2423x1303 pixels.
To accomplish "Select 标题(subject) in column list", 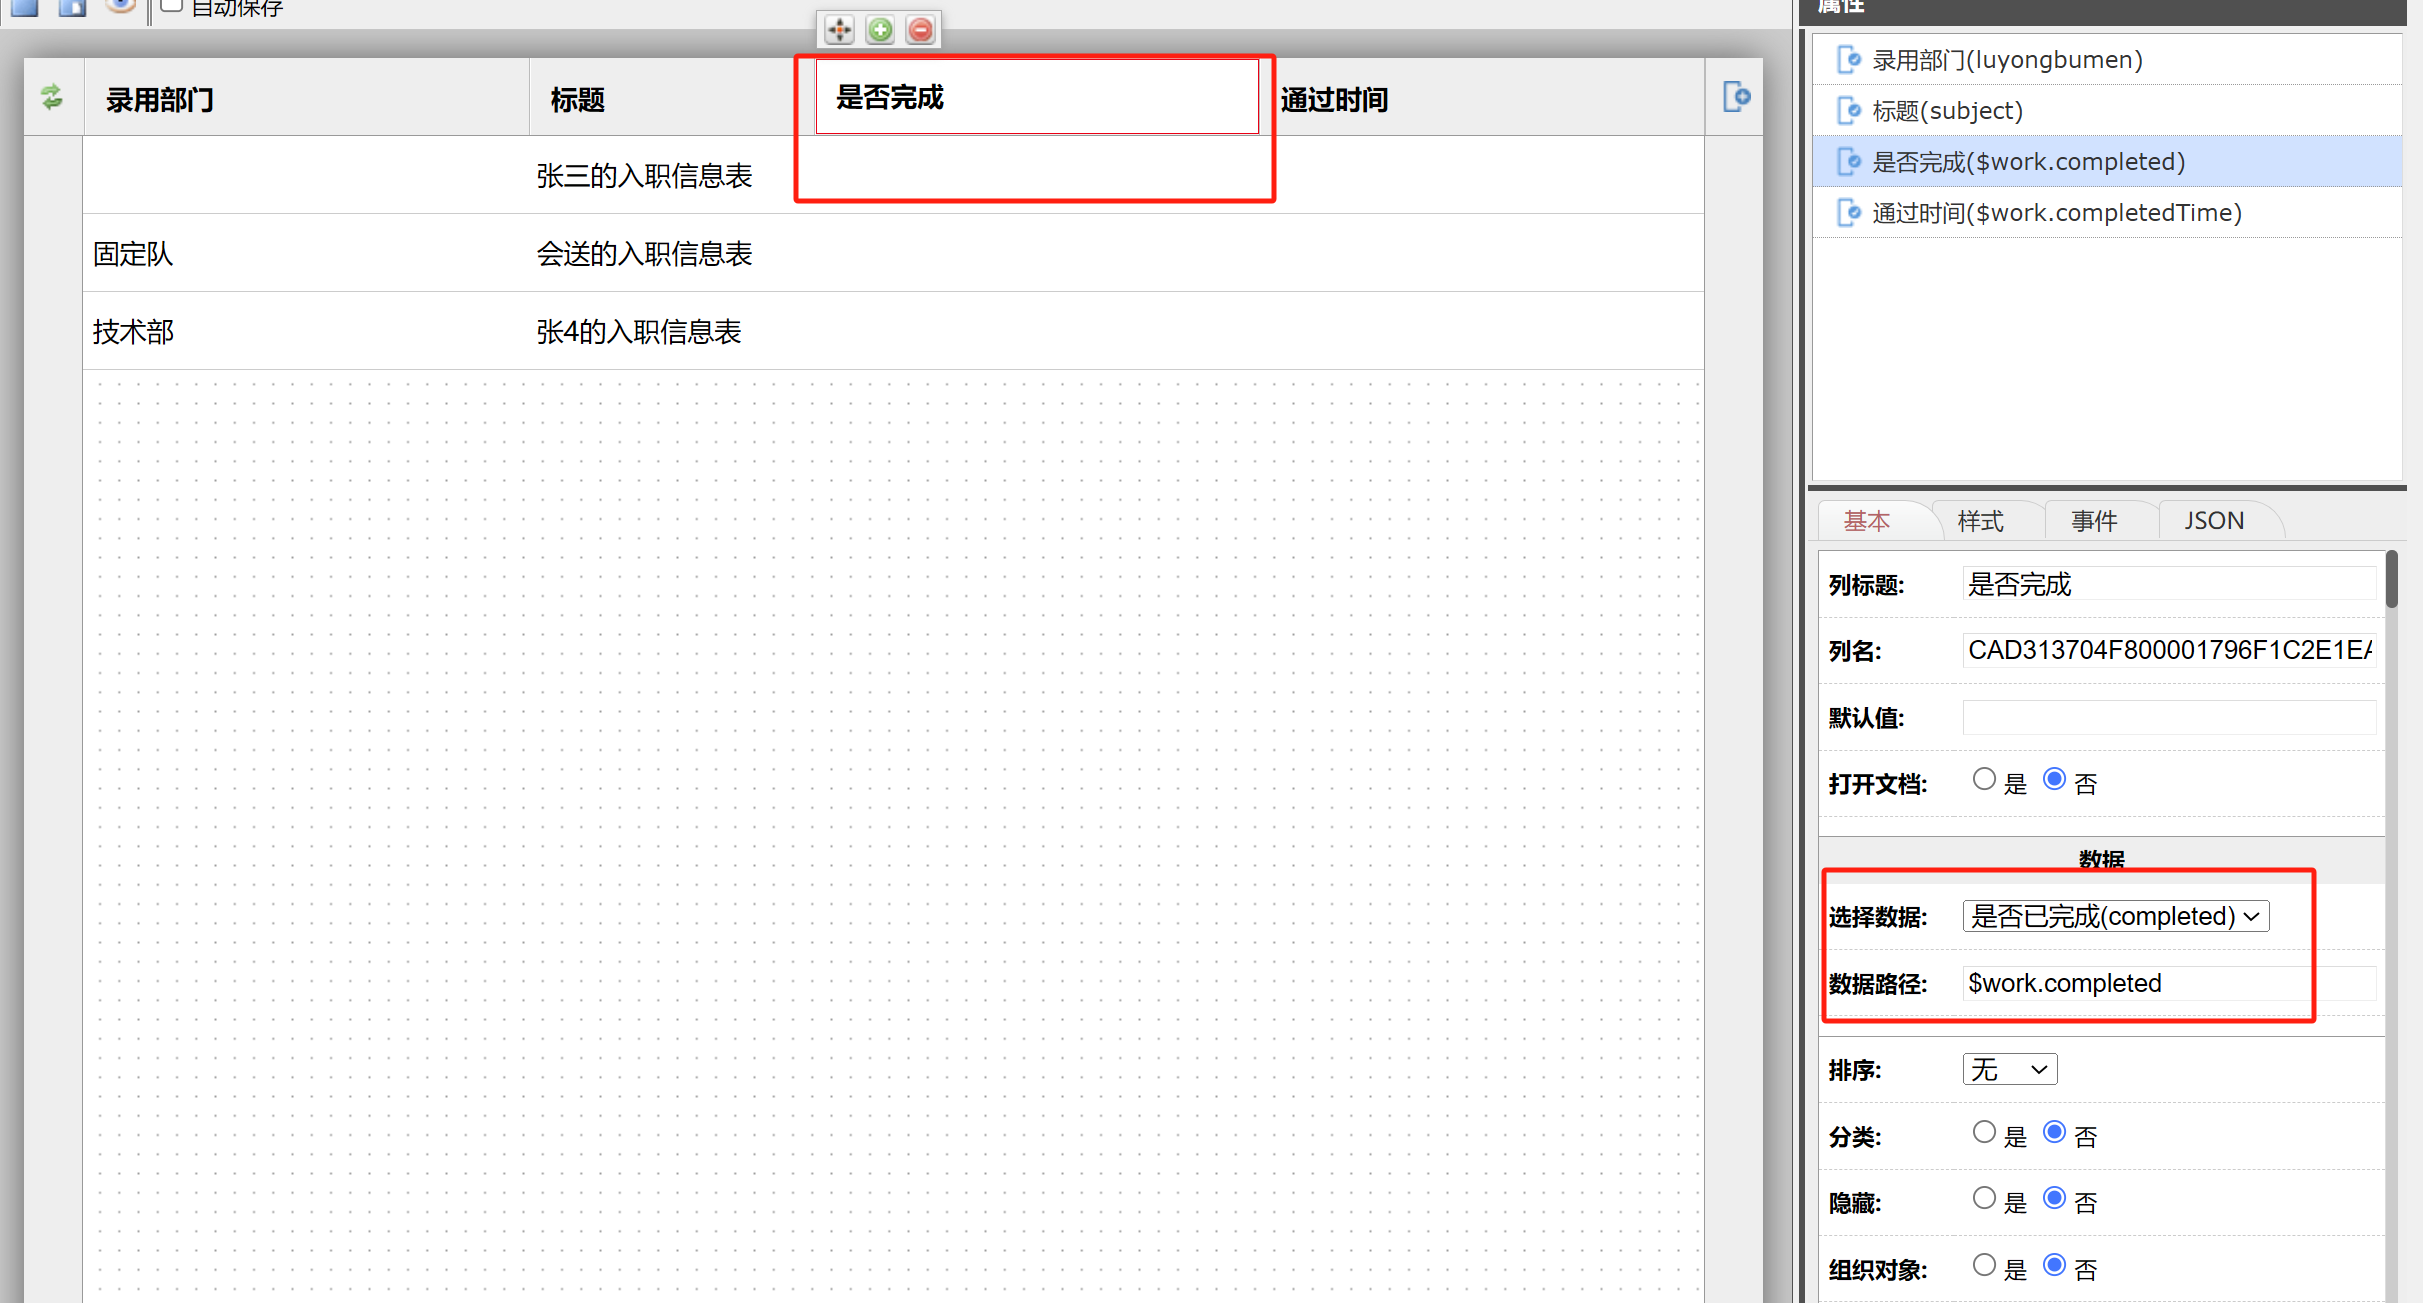I will (1947, 111).
